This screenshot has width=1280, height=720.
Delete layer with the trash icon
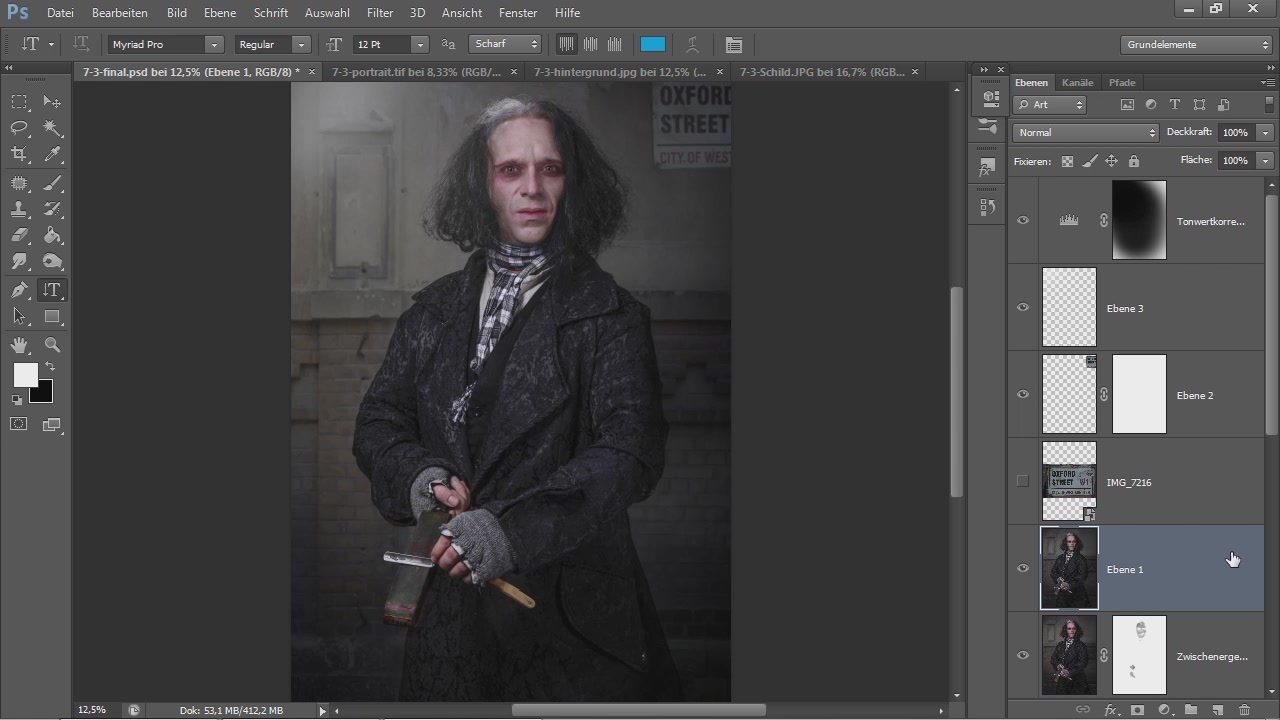pyautogui.click(x=1244, y=710)
